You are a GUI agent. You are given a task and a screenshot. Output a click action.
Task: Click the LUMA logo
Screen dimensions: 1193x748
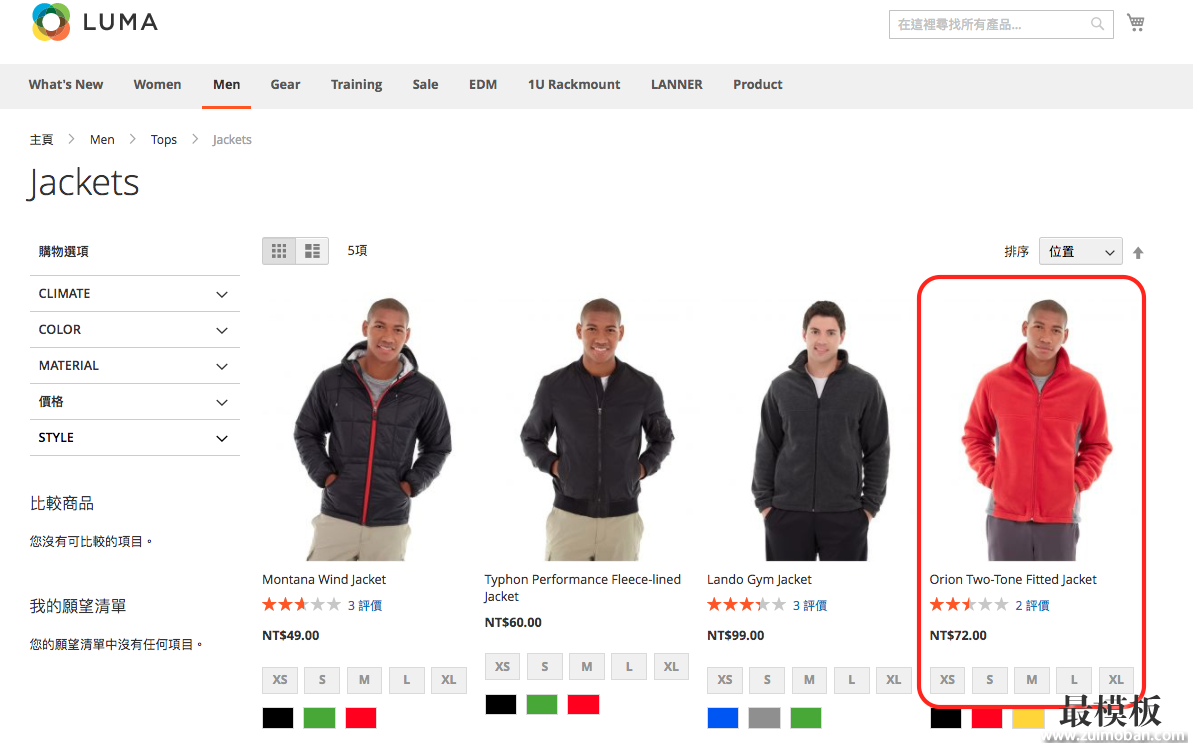click(95, 22)
